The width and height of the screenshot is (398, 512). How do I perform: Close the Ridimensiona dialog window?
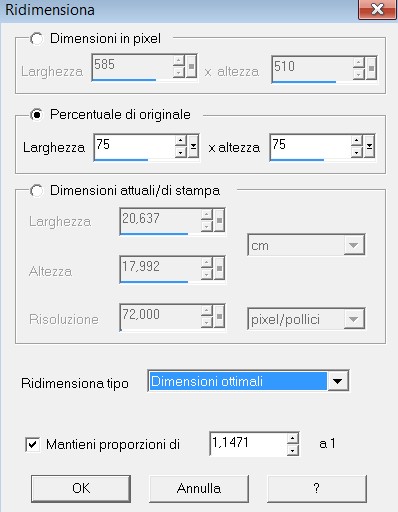[377, 9]
